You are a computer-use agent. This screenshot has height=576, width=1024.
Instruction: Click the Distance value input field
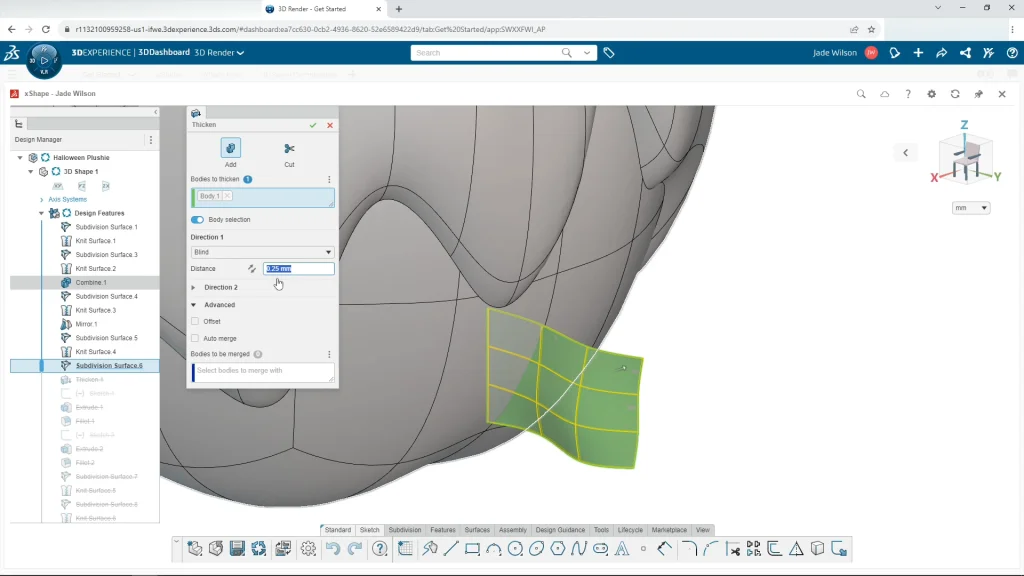pos(298,269)
